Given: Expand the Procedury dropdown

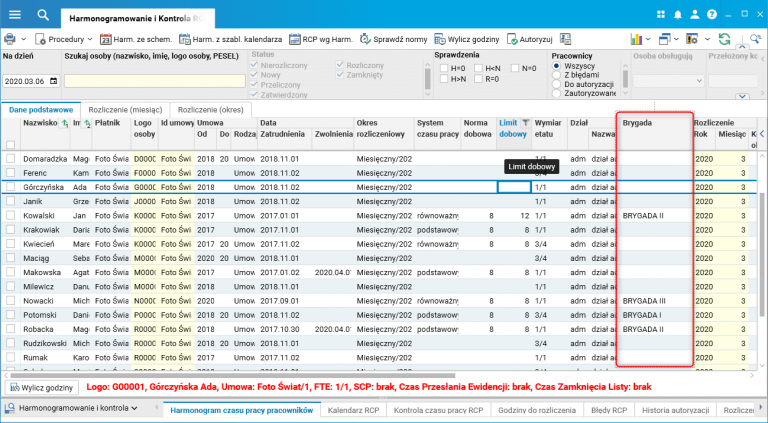Looking at the screenshot, I should click(66, 38).
